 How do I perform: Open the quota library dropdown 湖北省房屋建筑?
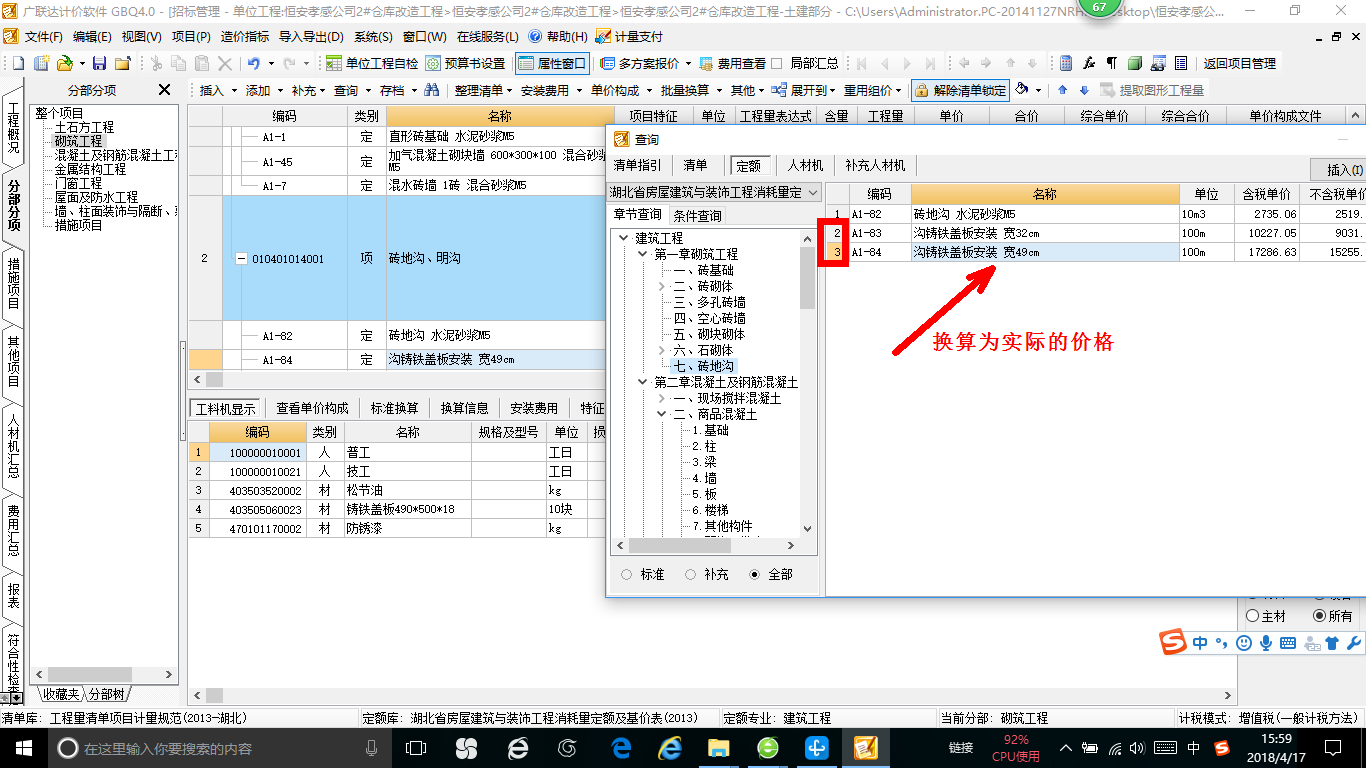tap(714, 192)
